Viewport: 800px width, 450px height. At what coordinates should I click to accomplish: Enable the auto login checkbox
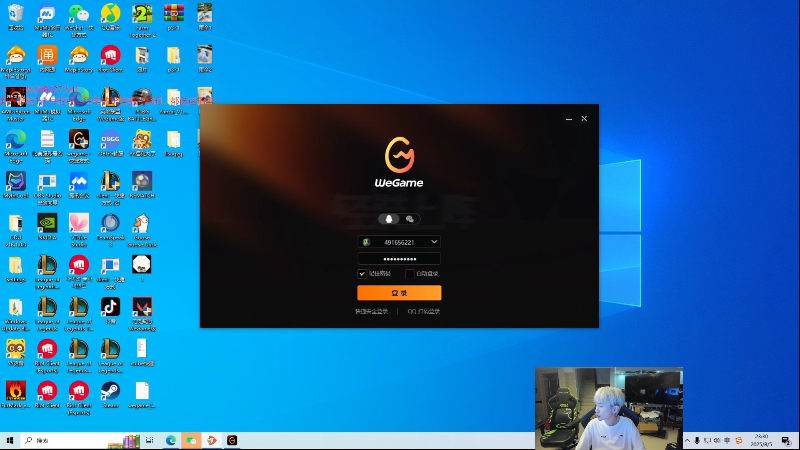[x=409, y=274]
